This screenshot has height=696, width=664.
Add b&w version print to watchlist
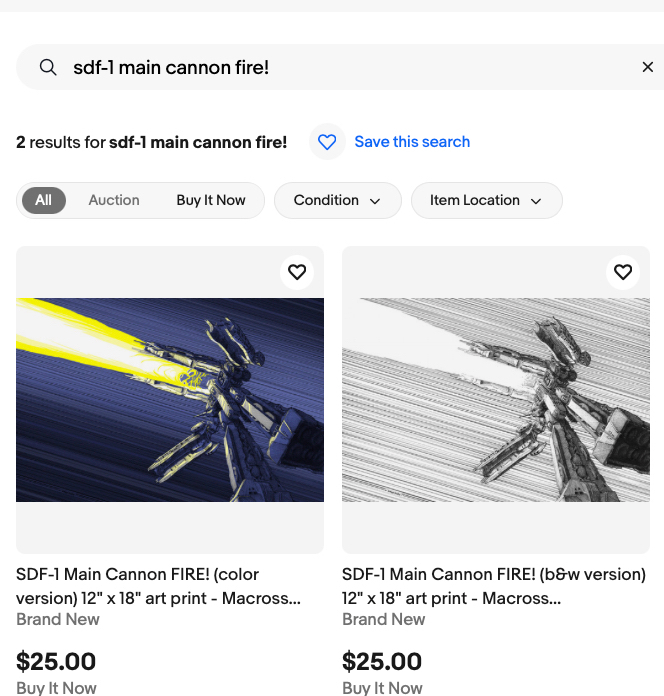(623, 272)
